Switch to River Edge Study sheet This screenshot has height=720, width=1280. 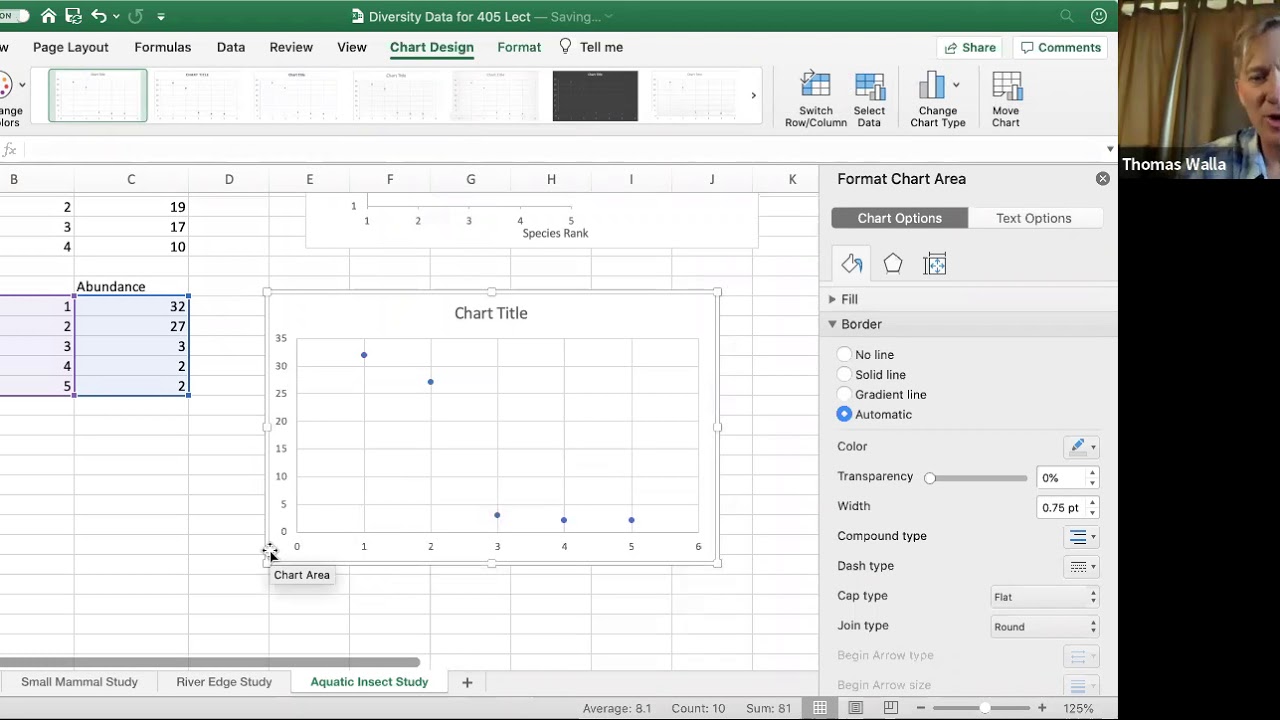click(224, 682)
